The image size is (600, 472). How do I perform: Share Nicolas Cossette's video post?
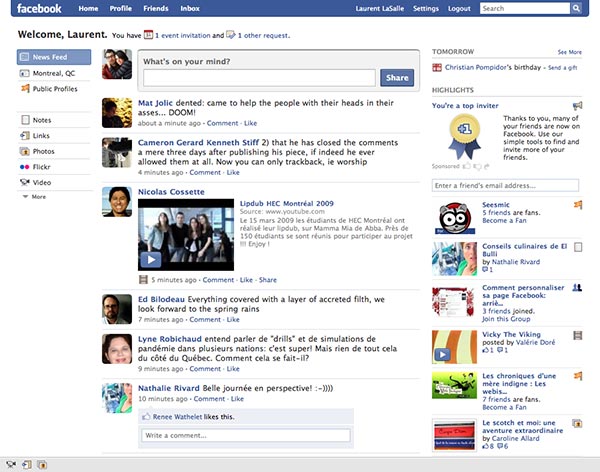tap(267, 280)
